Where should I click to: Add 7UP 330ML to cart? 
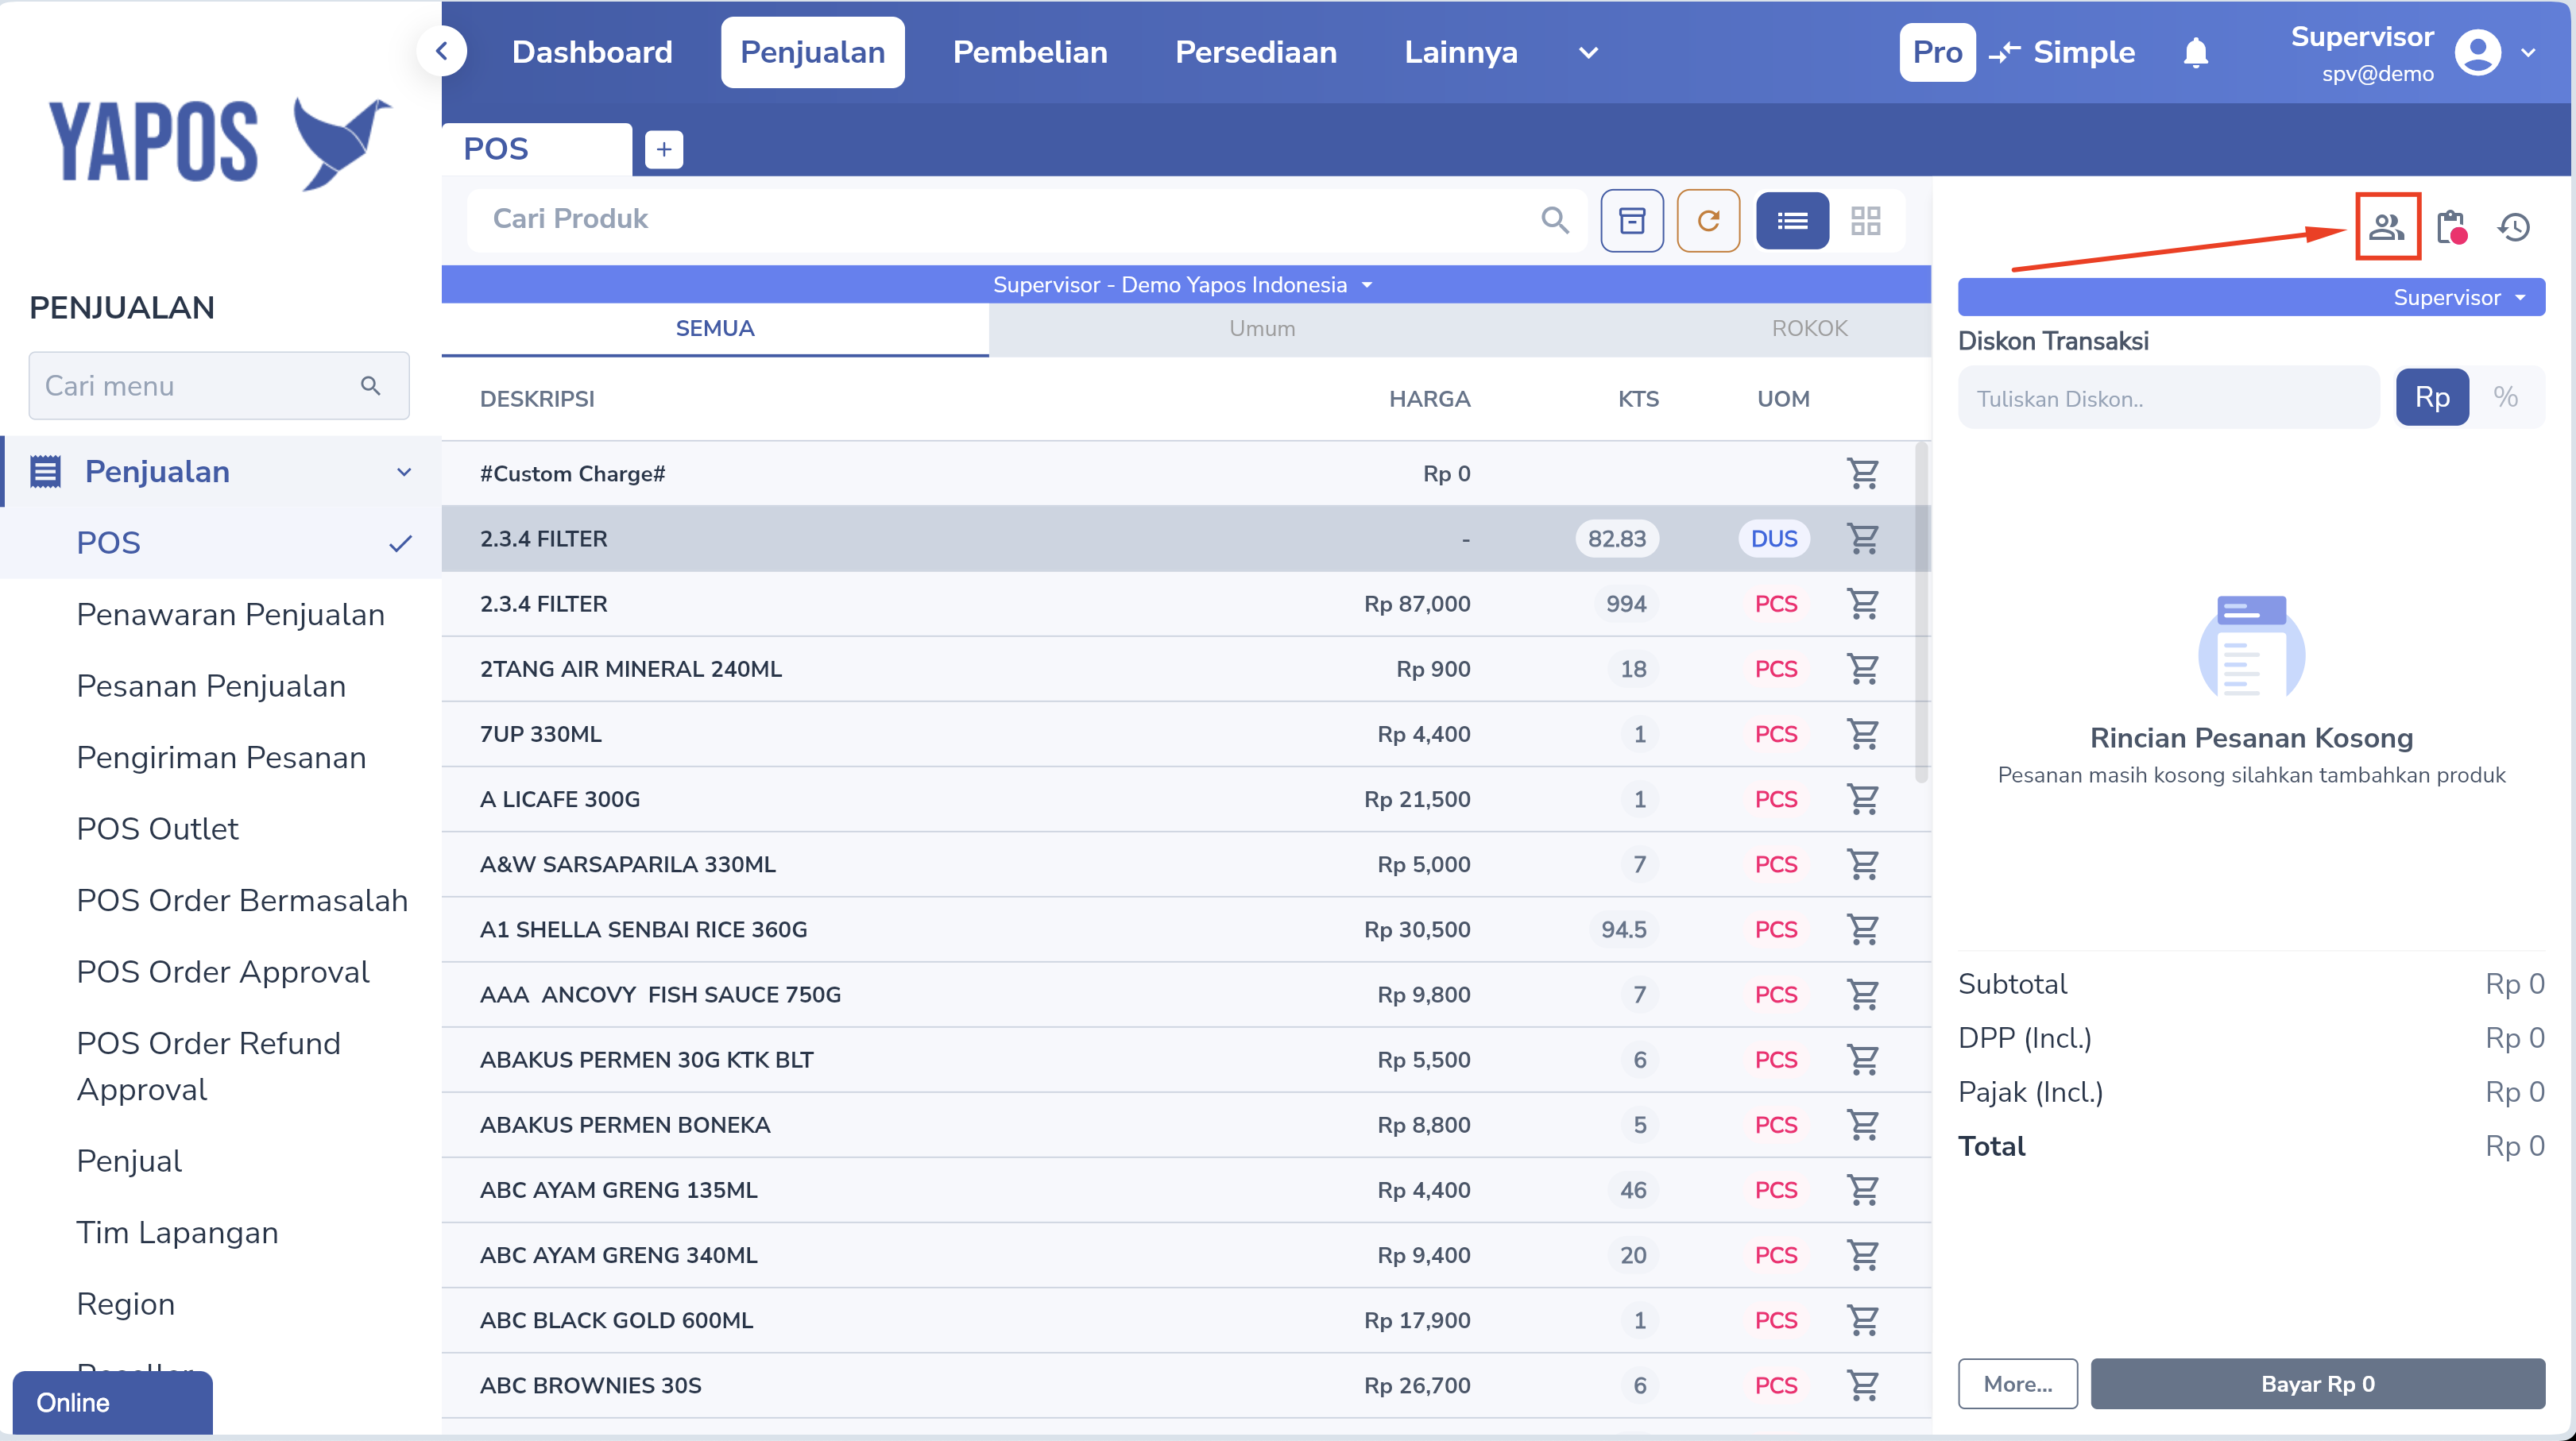pos(1862,733)
